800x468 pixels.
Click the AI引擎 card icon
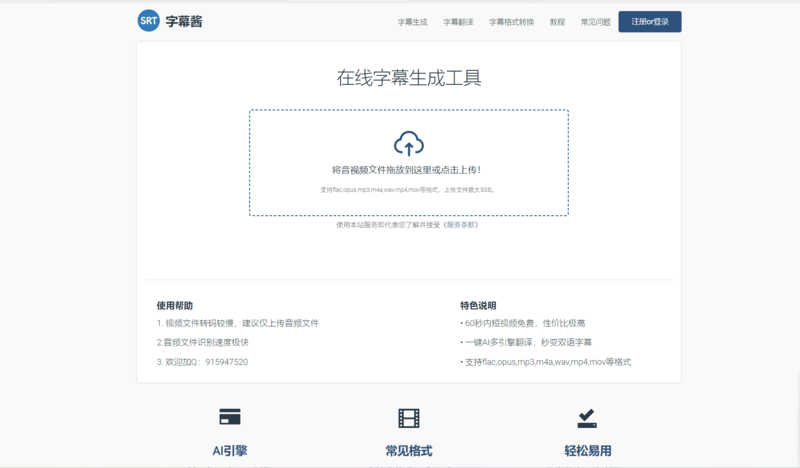pos(230,416)
